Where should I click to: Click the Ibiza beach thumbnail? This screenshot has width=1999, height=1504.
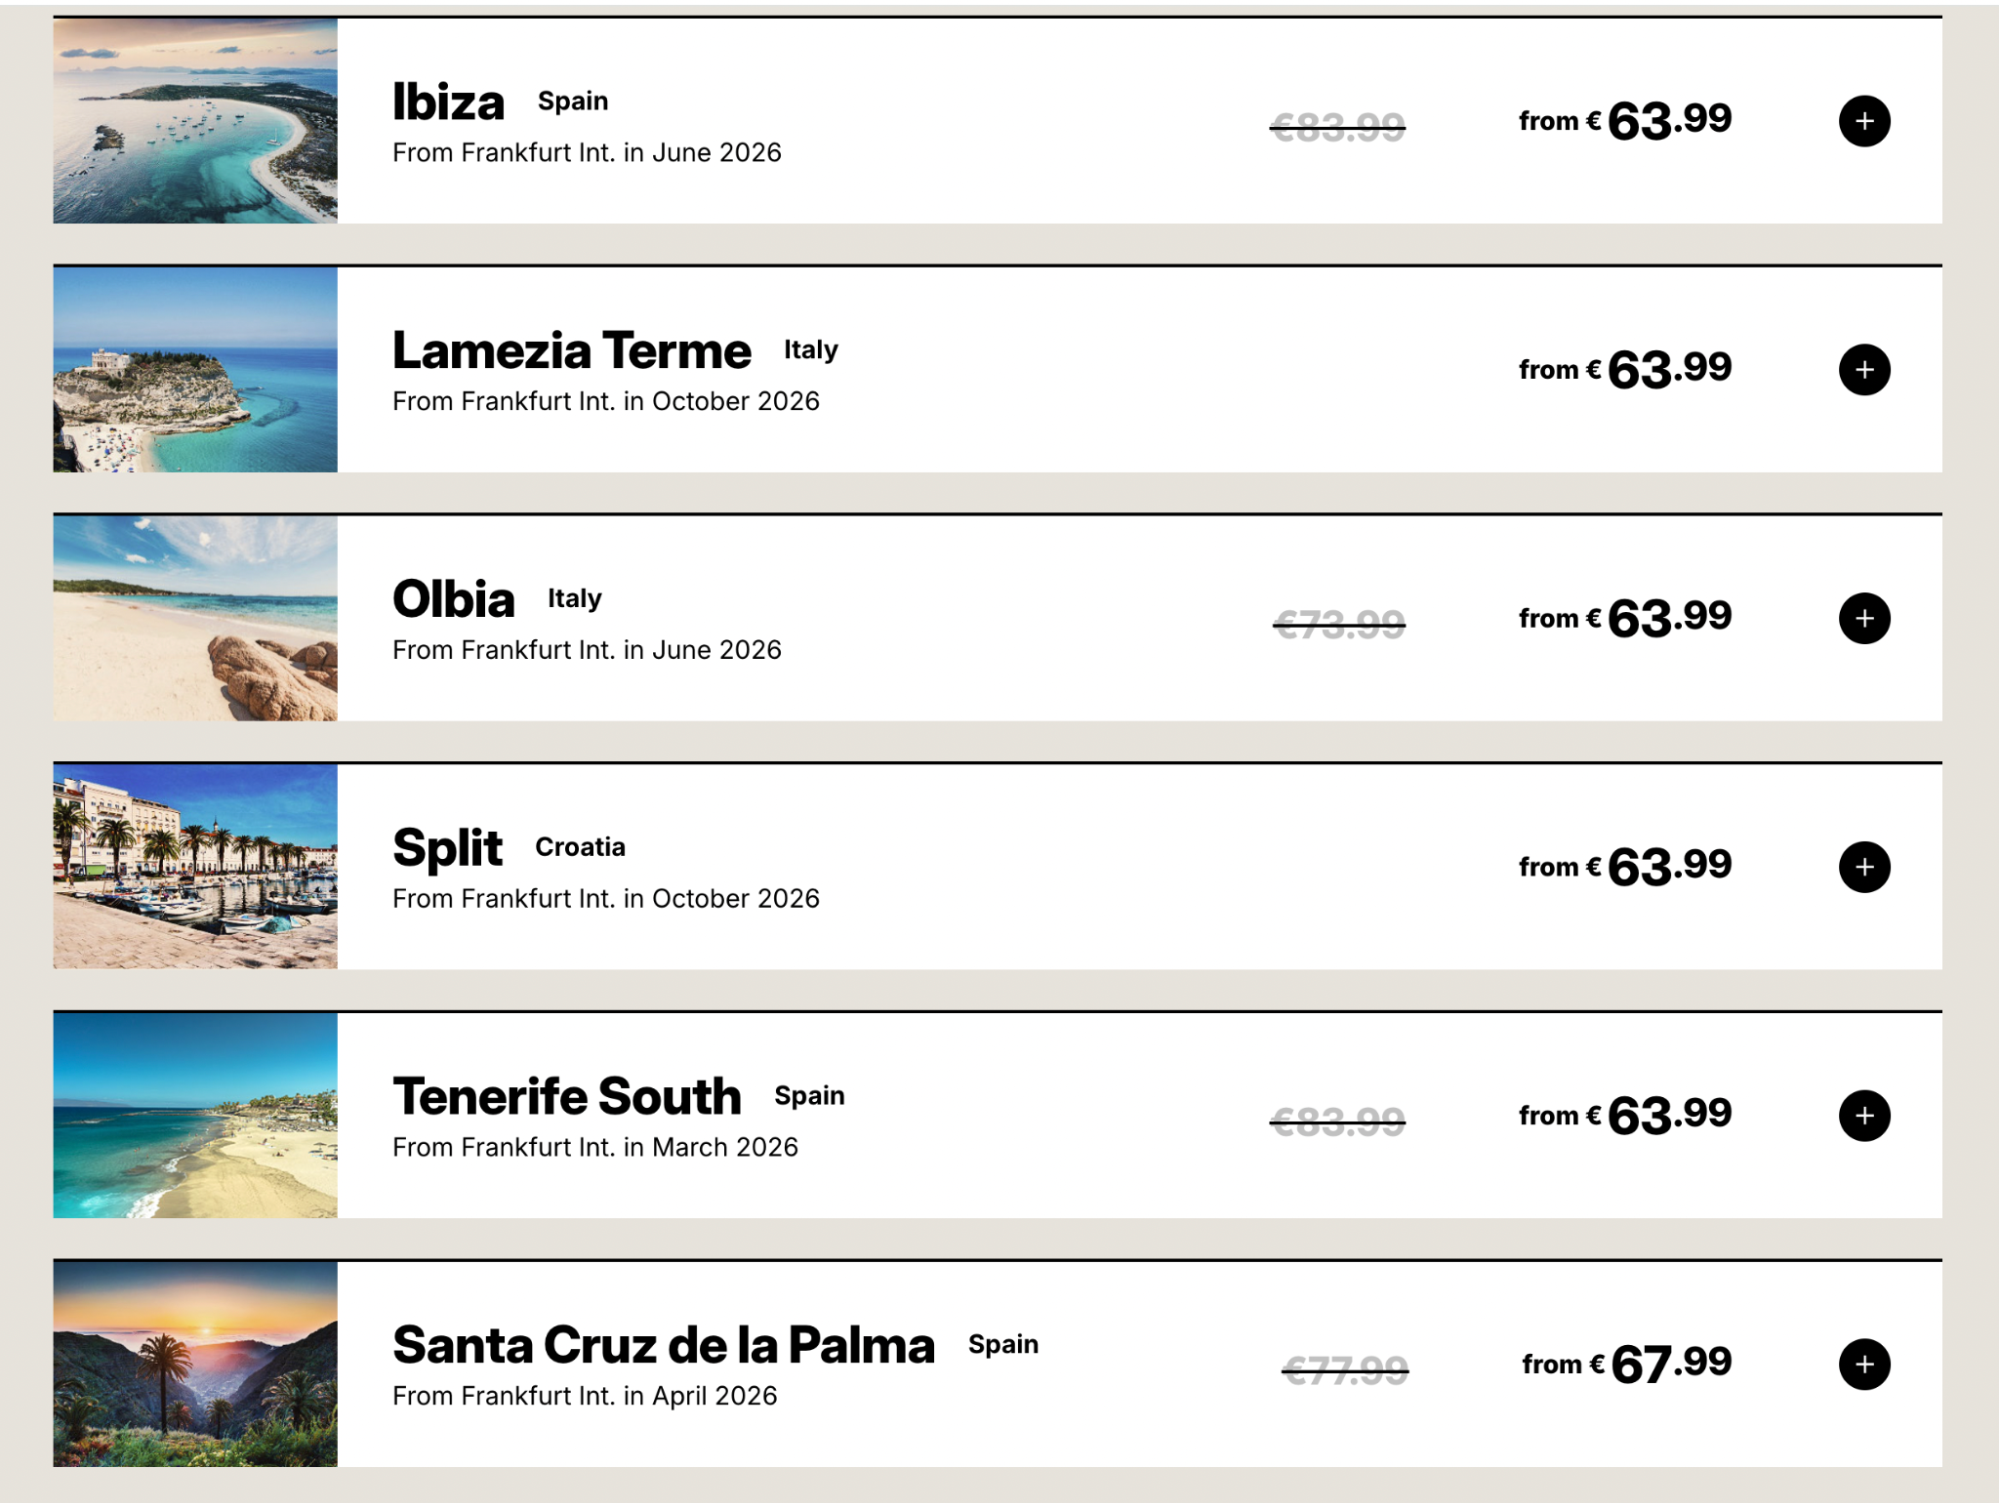click(194, 120)
